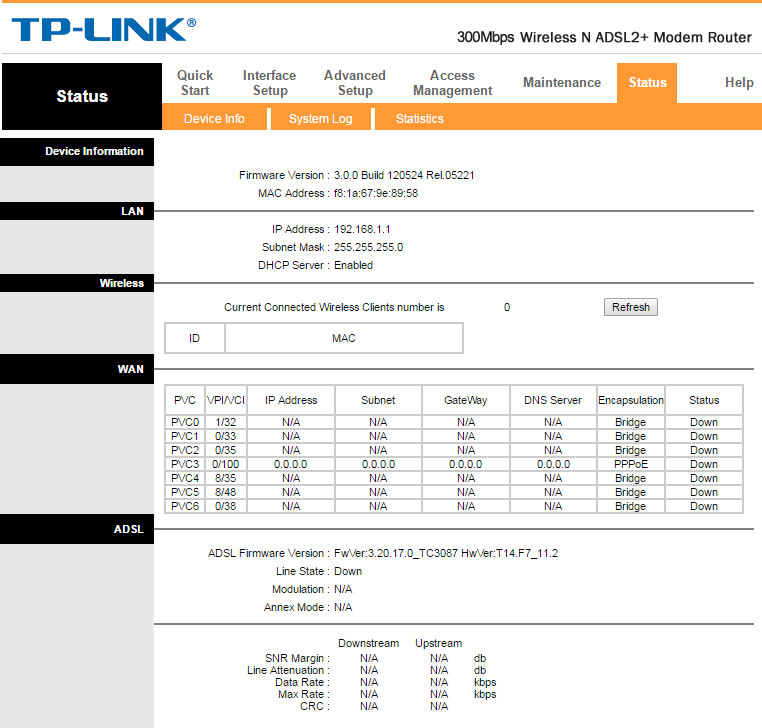
Task: Open the Interface Setup tab
Action: click(269, 83)
